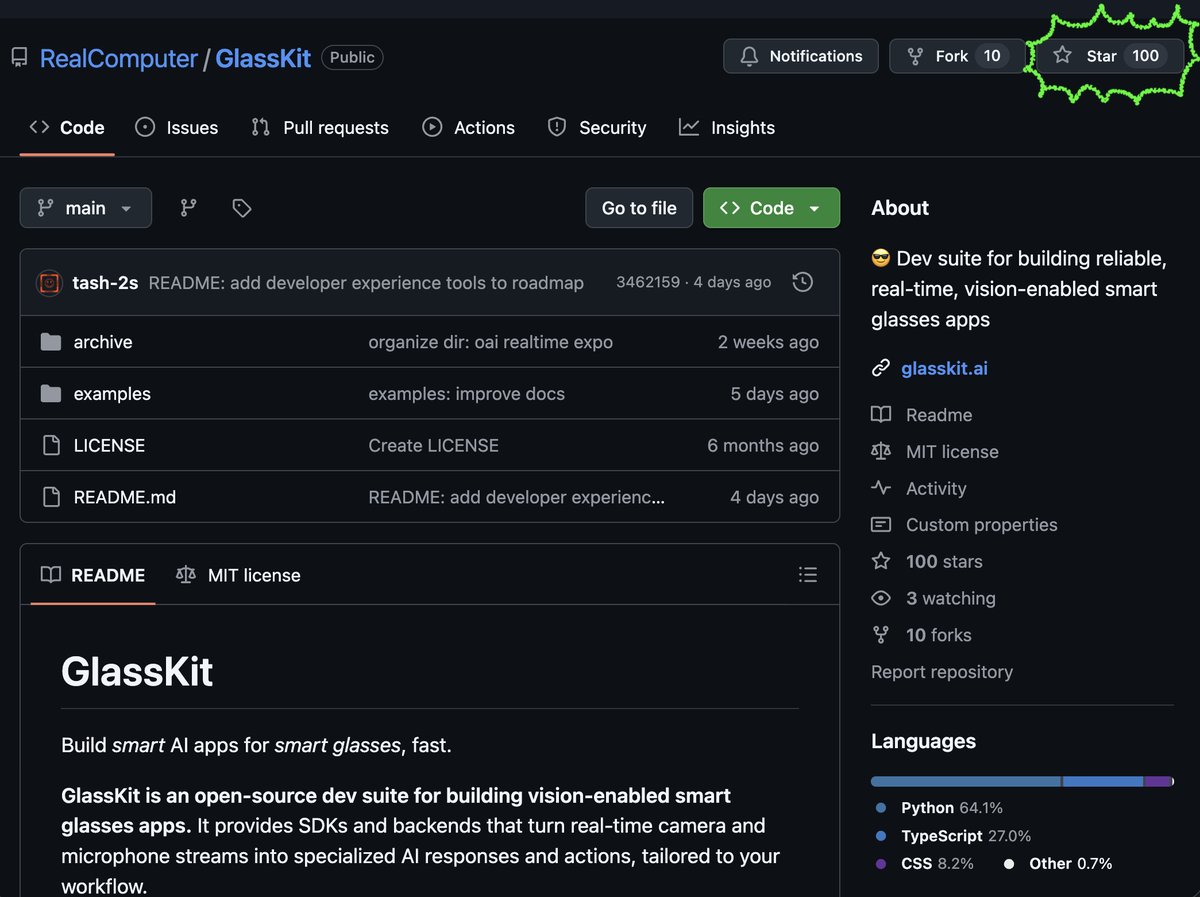Click TypeScript 27.0% language entry
Viewport: 1200px width, 897px height.
(x=953, y=835)
